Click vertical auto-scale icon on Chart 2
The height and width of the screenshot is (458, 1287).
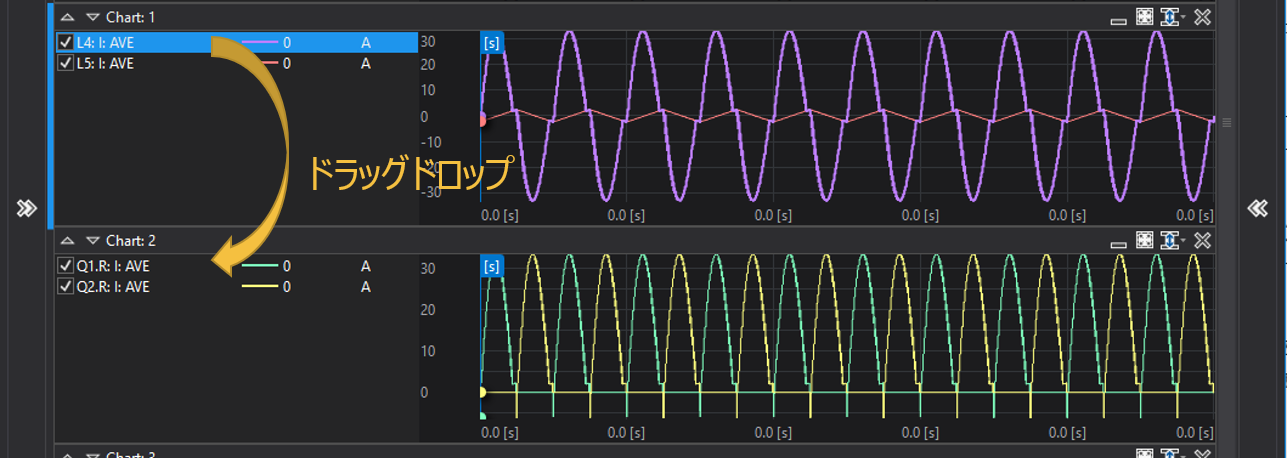1168,240
